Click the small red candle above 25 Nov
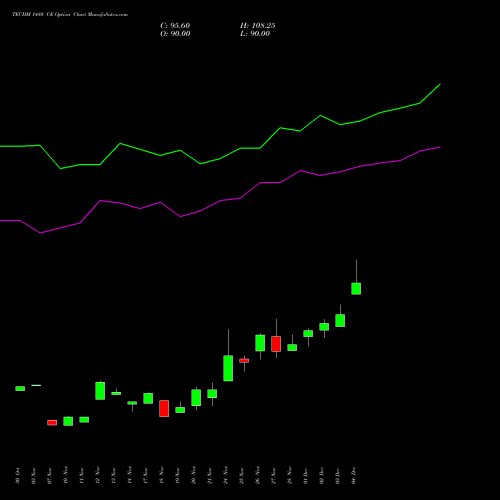This screenshot has height=500, width=500. coord(244,361)
